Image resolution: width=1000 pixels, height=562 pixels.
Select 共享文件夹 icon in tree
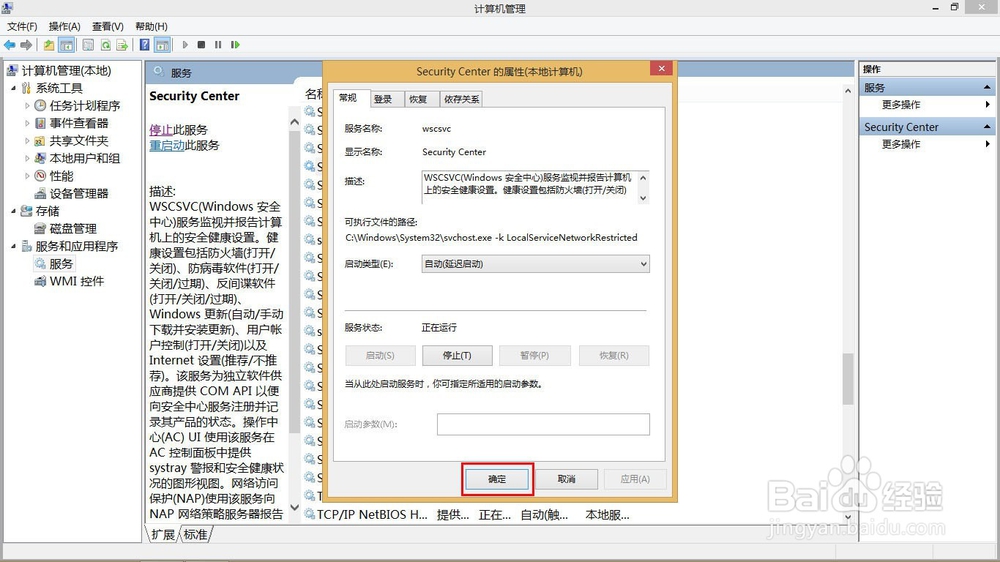click(x=40, y=140)
